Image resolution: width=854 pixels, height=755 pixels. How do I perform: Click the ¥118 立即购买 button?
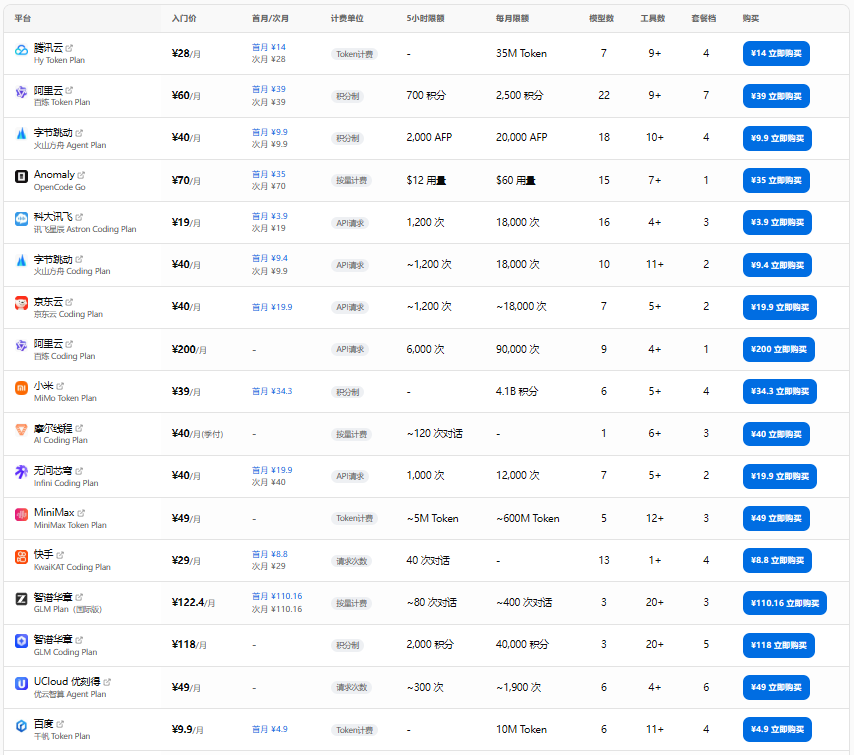click(x=779, y=645)
